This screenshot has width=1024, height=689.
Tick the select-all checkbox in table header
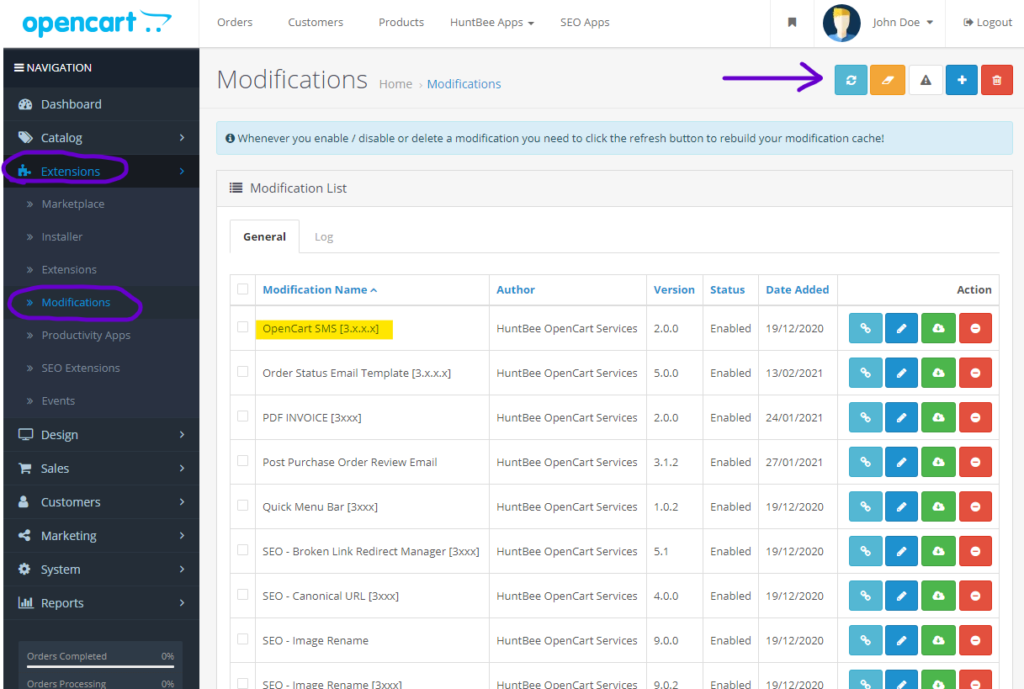point(242,289)
